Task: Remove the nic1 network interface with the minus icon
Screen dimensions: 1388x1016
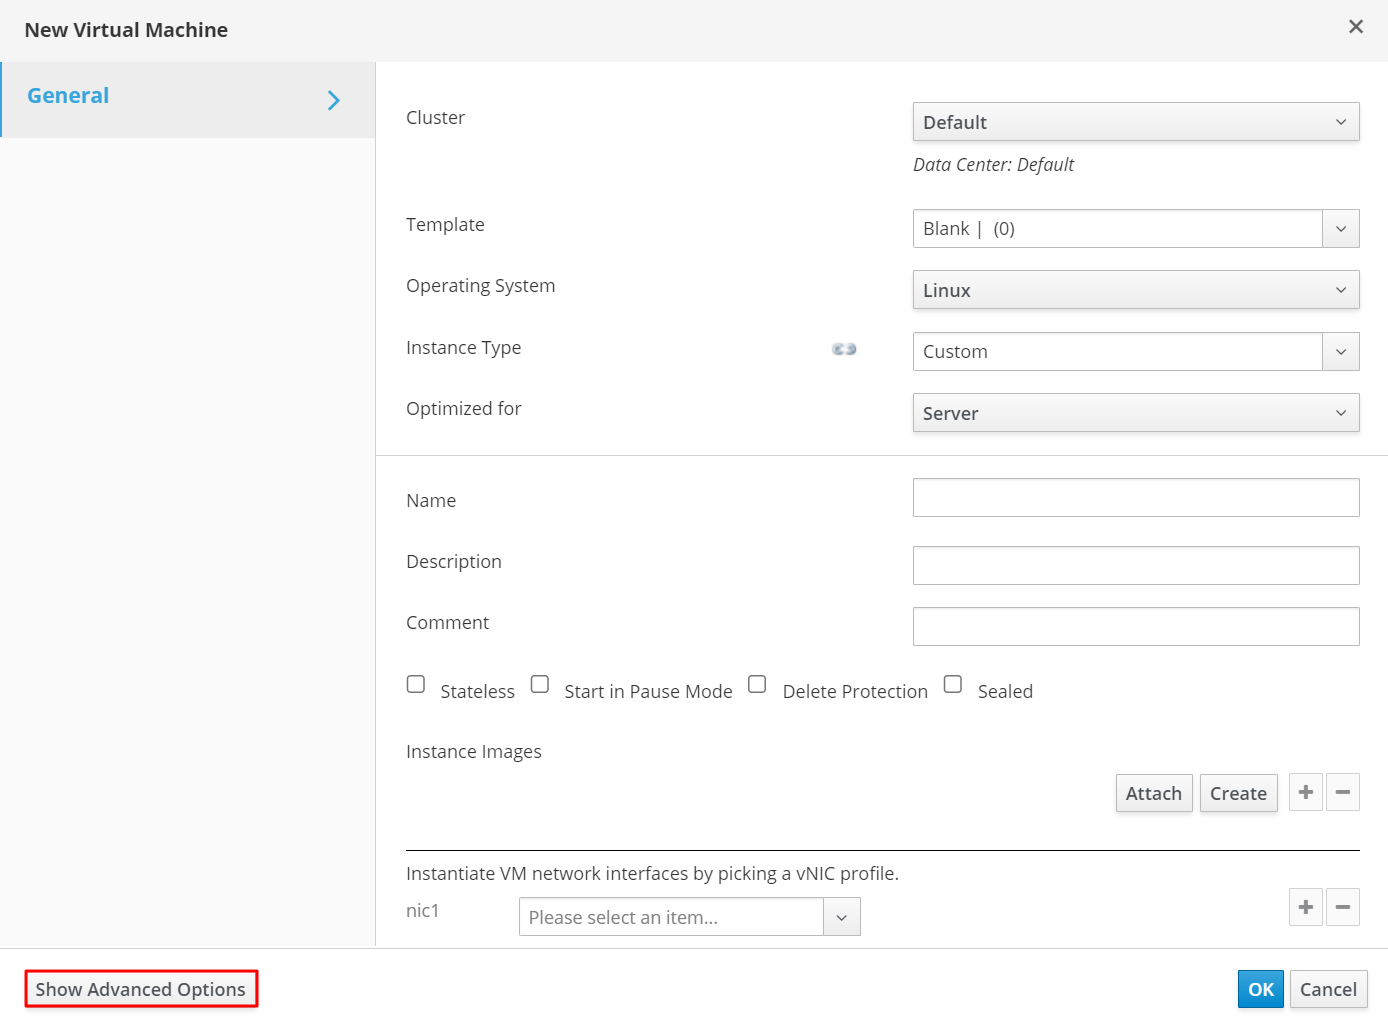Action: pos(1342,907)
